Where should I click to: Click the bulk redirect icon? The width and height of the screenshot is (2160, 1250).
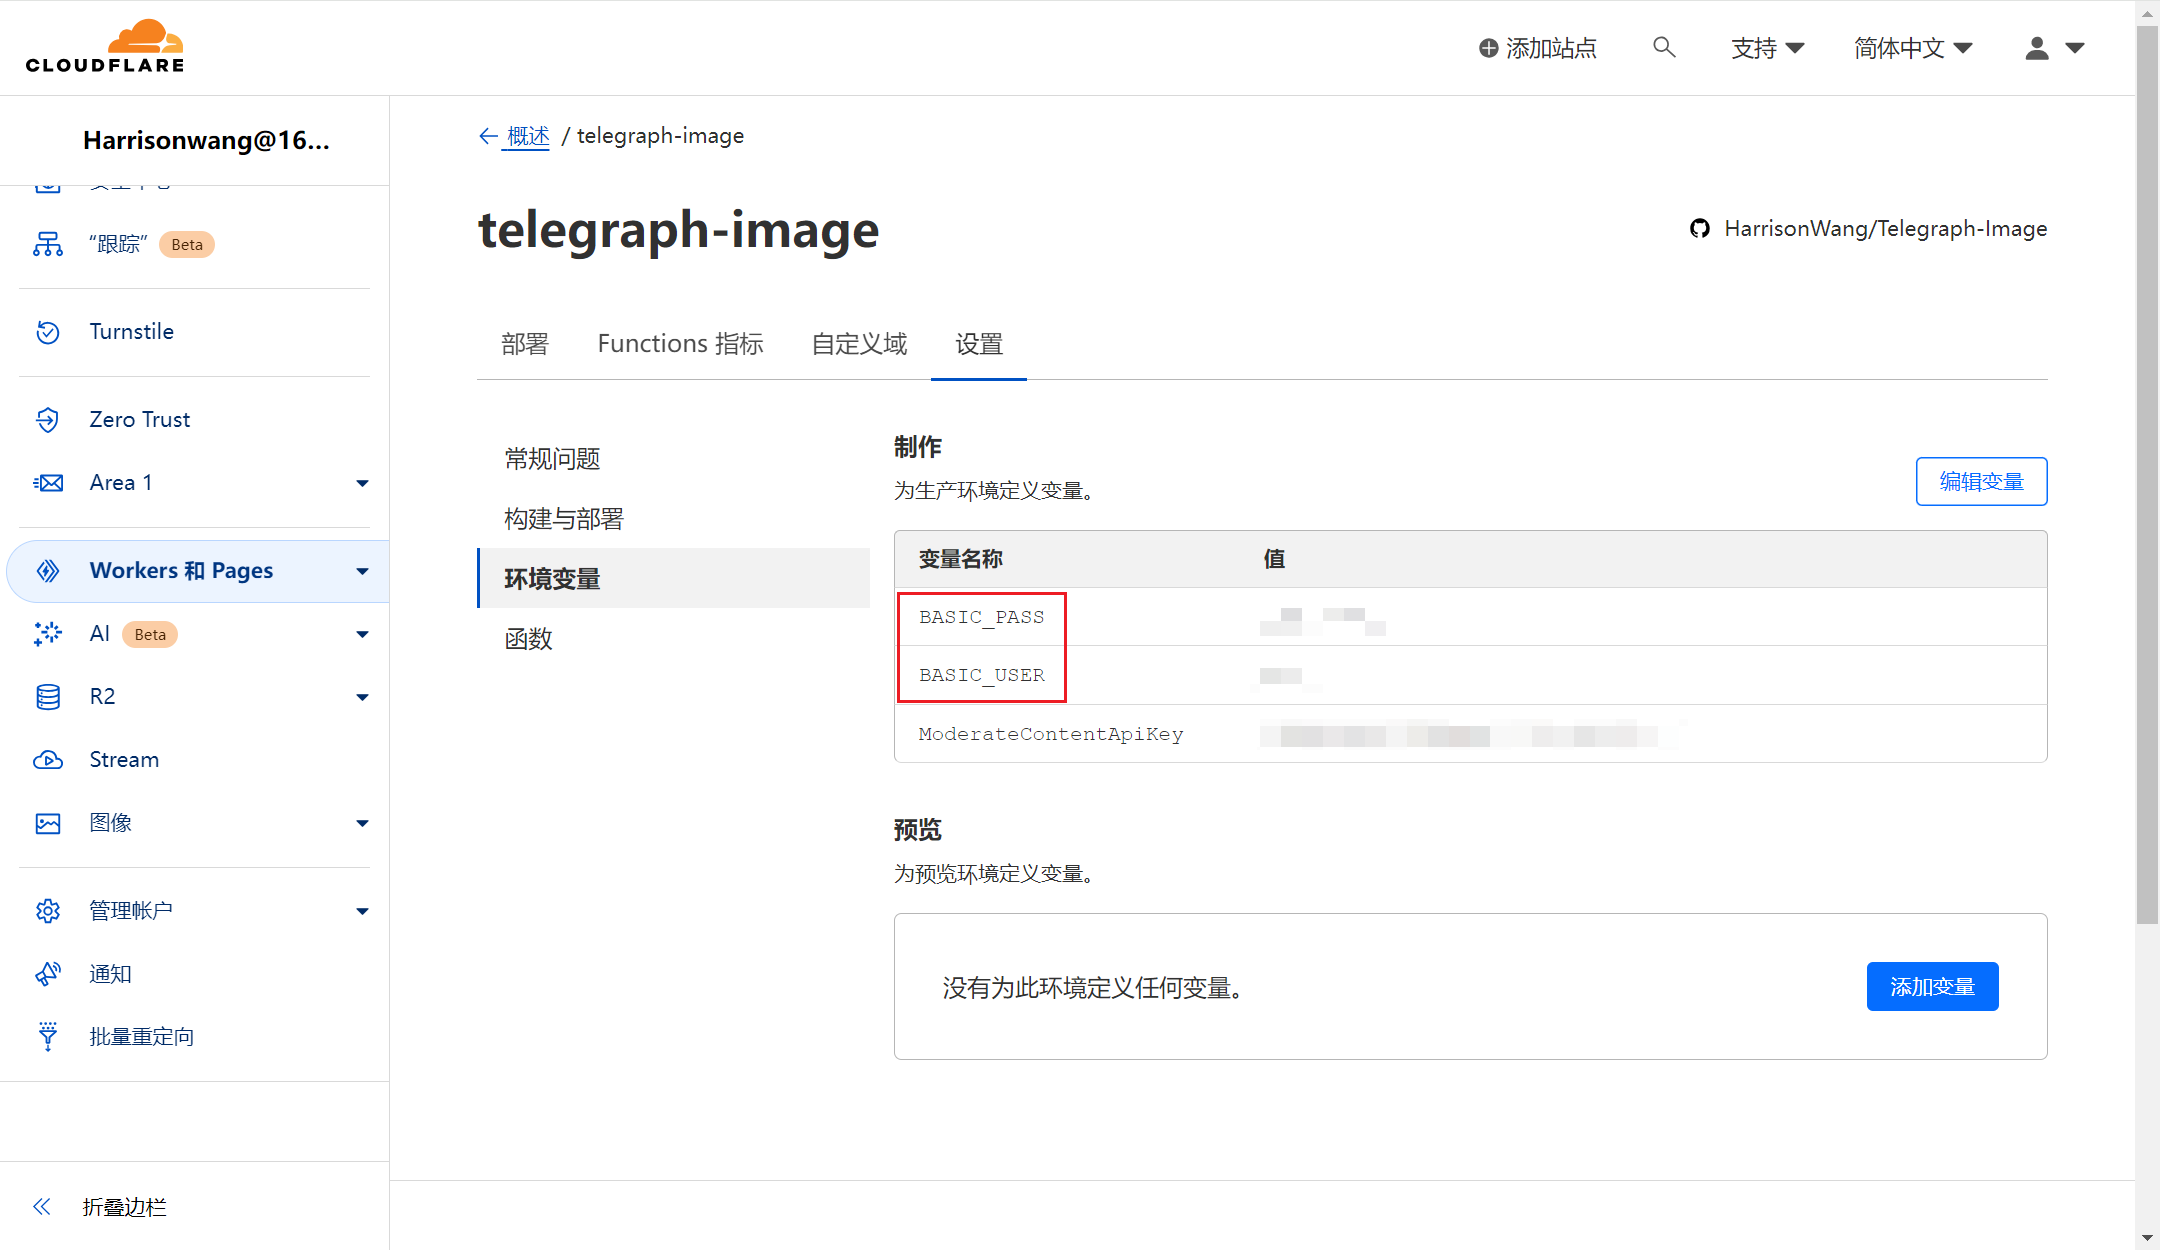[48, 1036]
